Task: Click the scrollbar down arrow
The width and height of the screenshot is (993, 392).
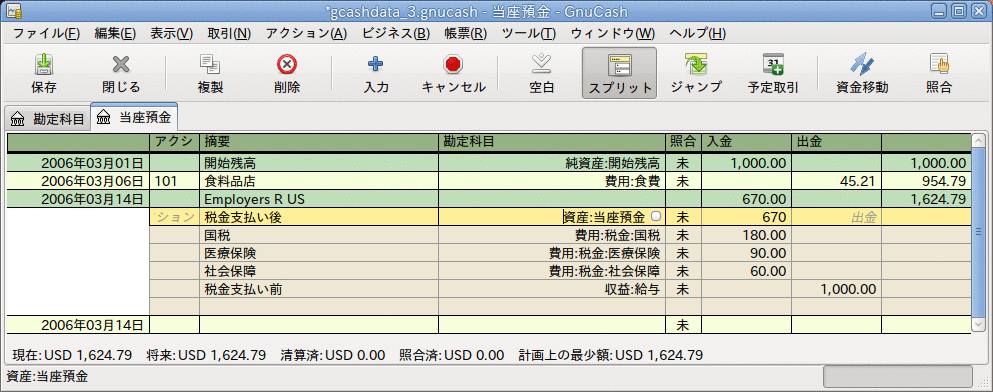Action: tap(978, 324)
